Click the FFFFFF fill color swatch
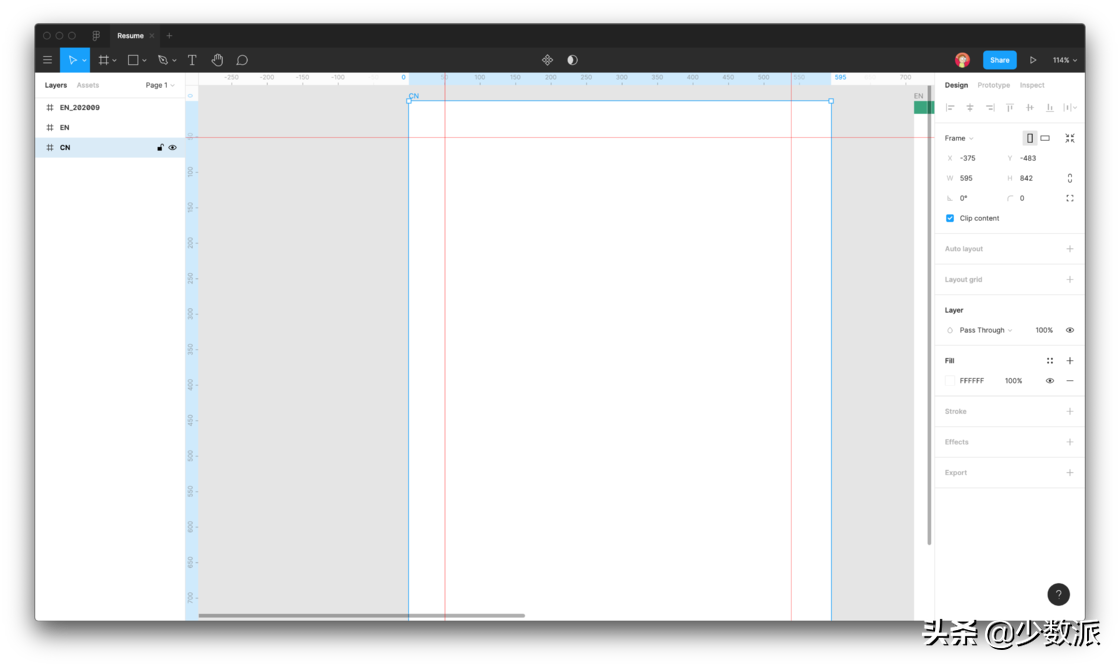Image resolution: width=1120 pixels, height=667 pixels. point(950,381)
